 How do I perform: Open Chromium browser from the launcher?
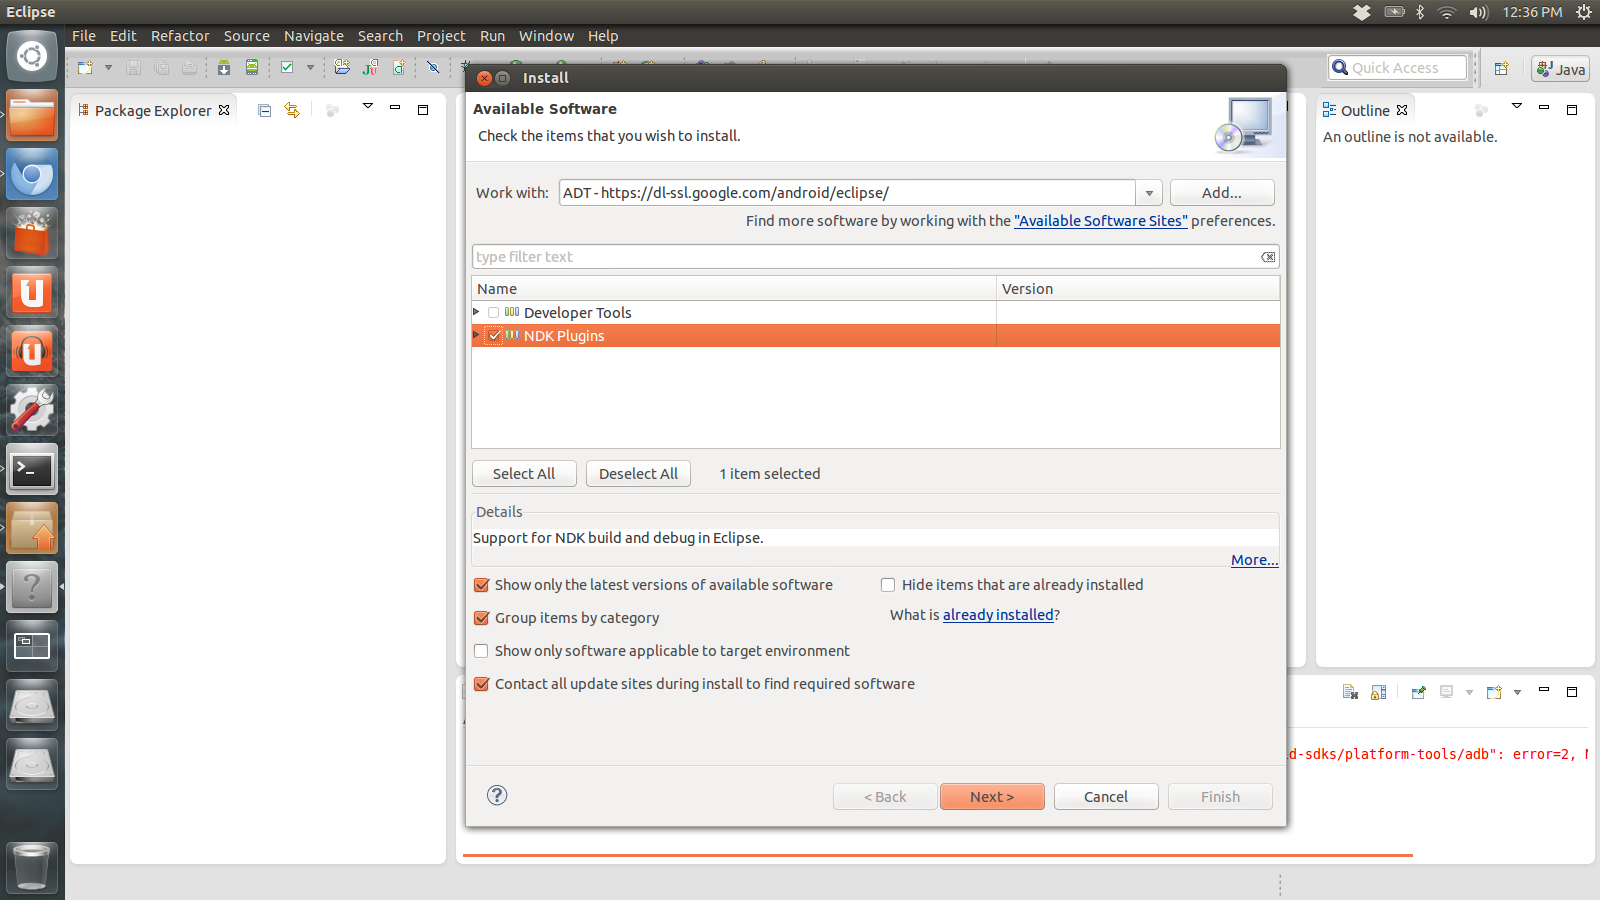coord(32,175)
